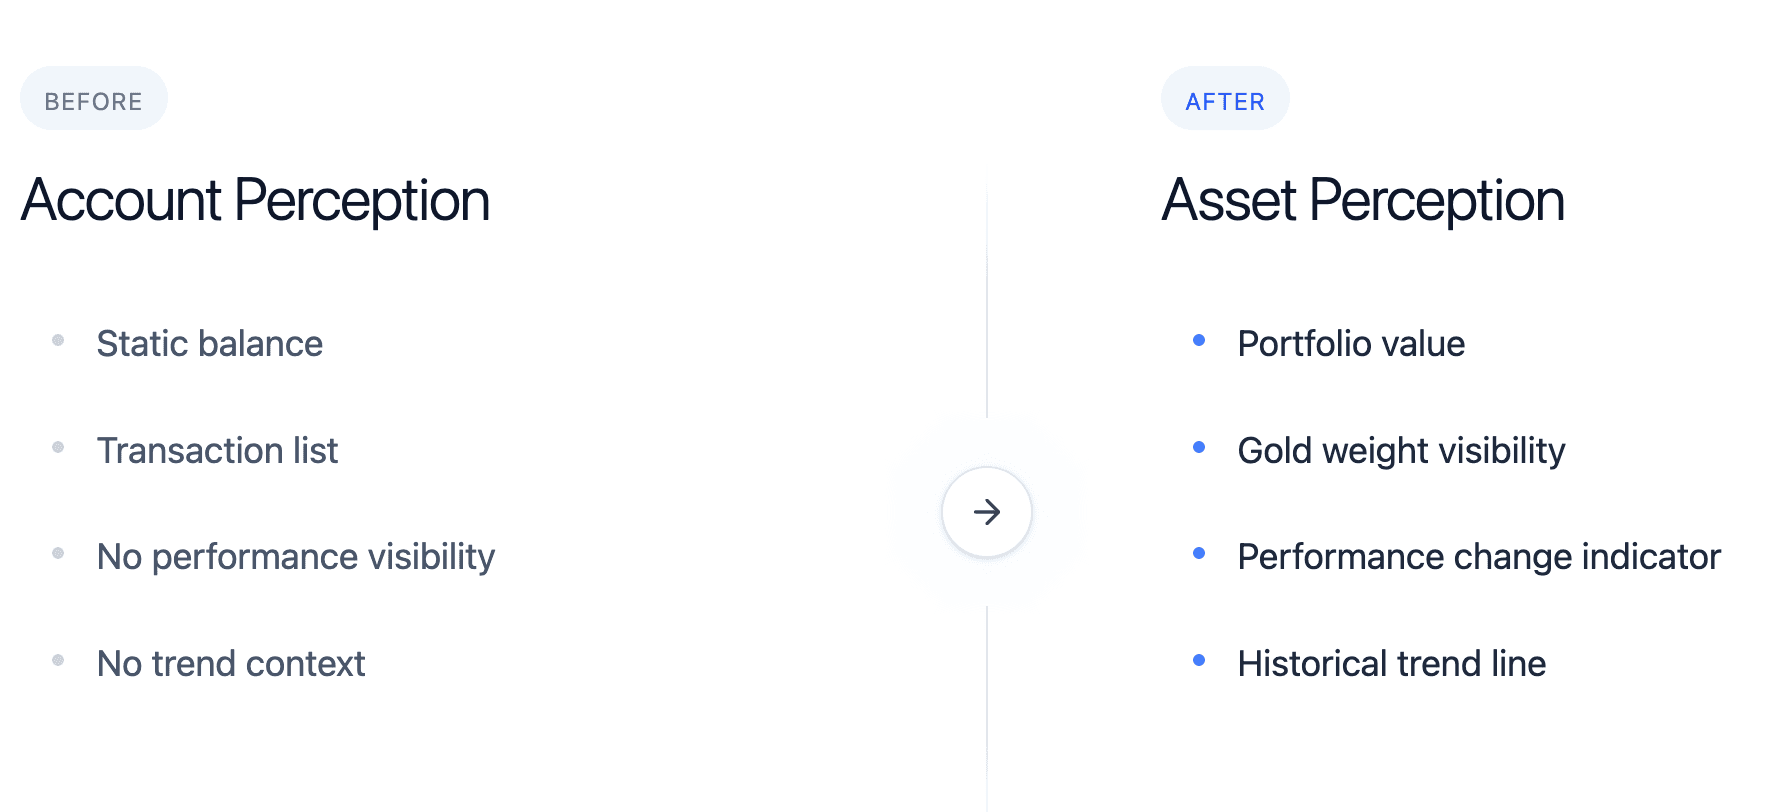The width and height of the screenshot is (1772, 812).
Task: Click the gray bullet beside No trend context
Action: click(x=58, y=660)
